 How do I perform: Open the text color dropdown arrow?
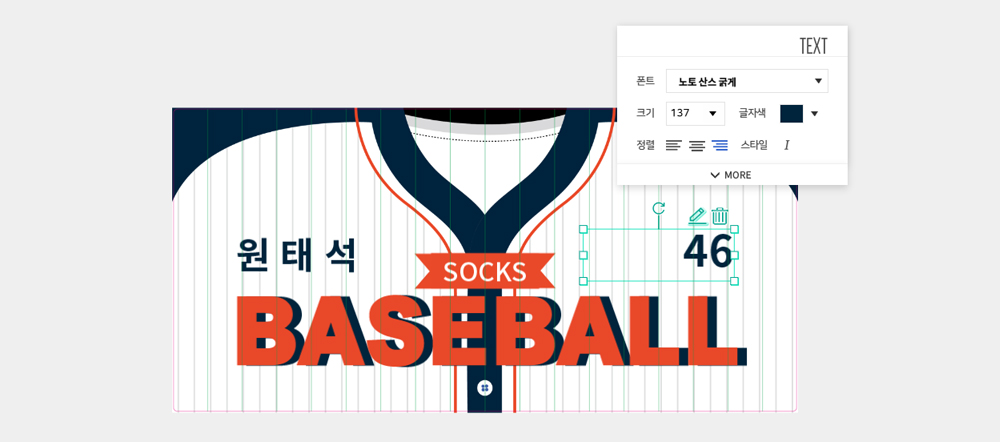pos(814,113)
